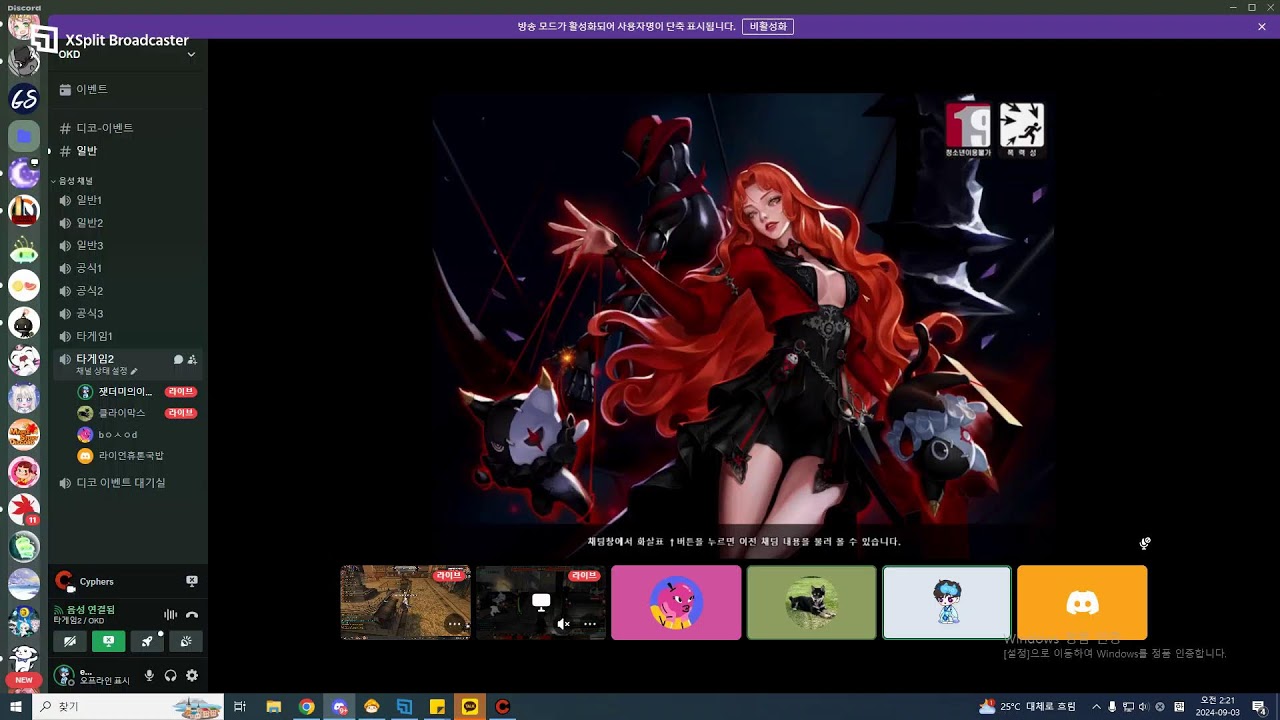Screen dimensions: 1280x720
Task: Turn on the camera
Action: [69, 641]
